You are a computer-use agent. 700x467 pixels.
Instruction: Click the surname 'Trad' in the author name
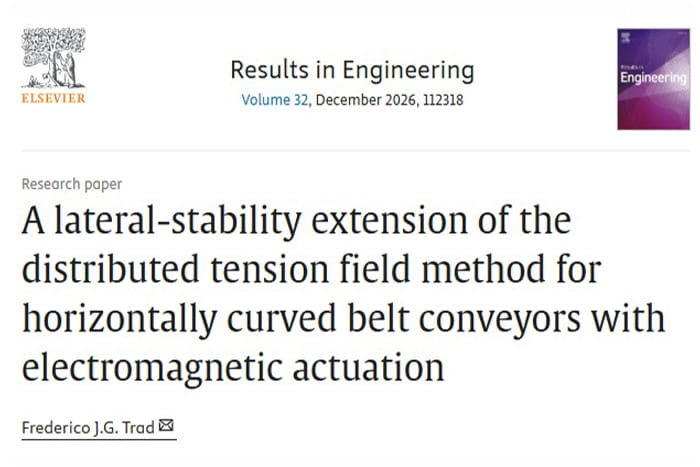pos(138,428)
